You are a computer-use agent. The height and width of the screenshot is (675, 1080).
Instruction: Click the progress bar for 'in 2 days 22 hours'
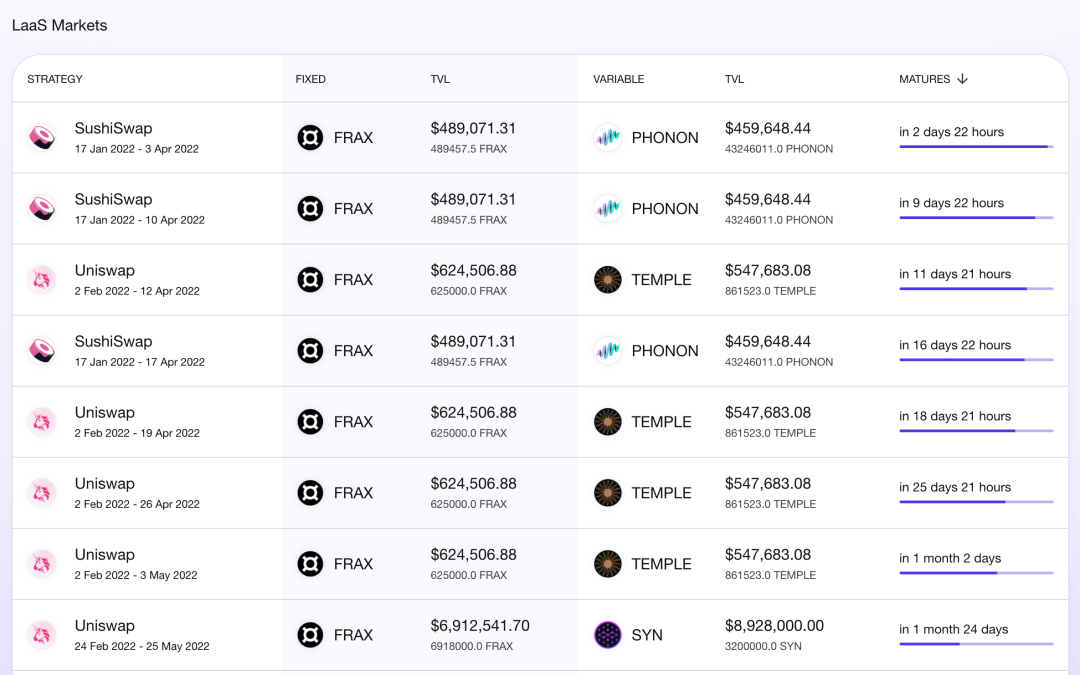click(976, 147)
